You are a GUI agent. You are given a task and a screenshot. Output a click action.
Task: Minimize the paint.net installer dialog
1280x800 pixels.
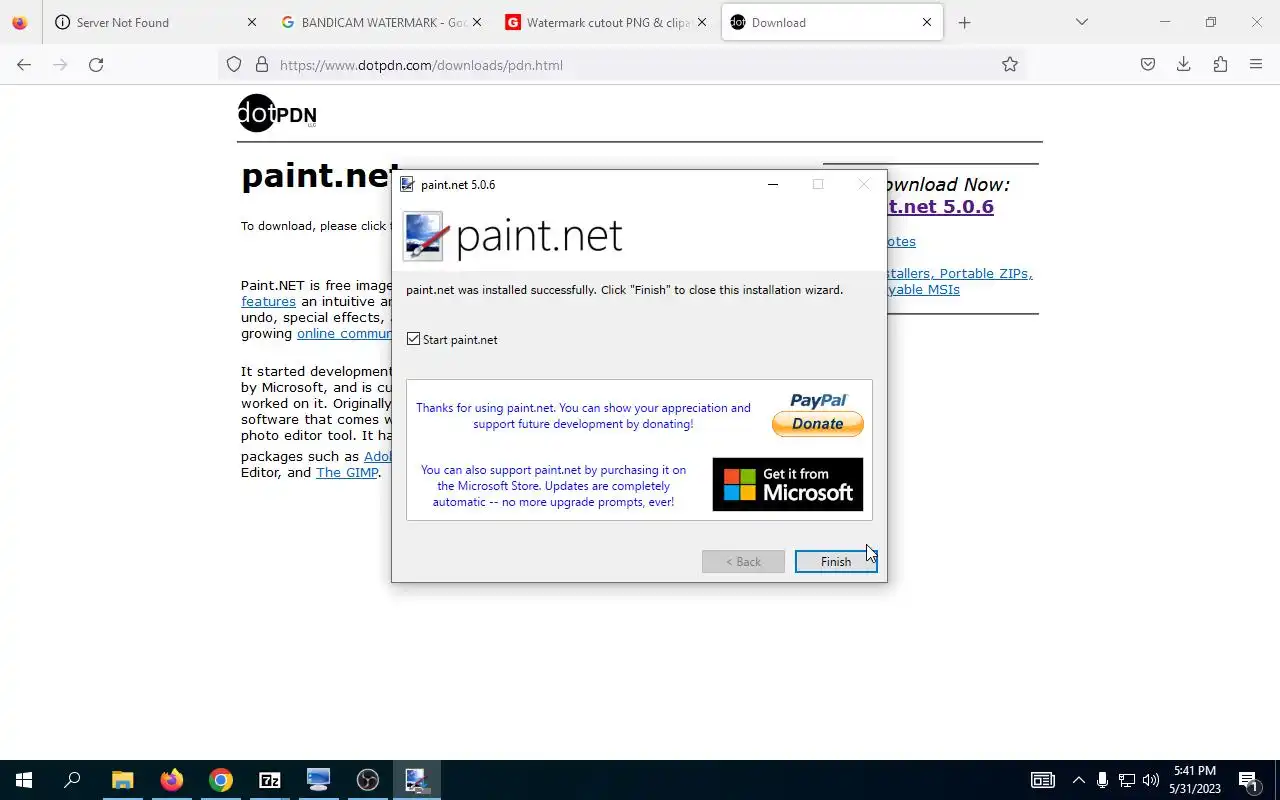pyautogui.click(x=772, y=184)
